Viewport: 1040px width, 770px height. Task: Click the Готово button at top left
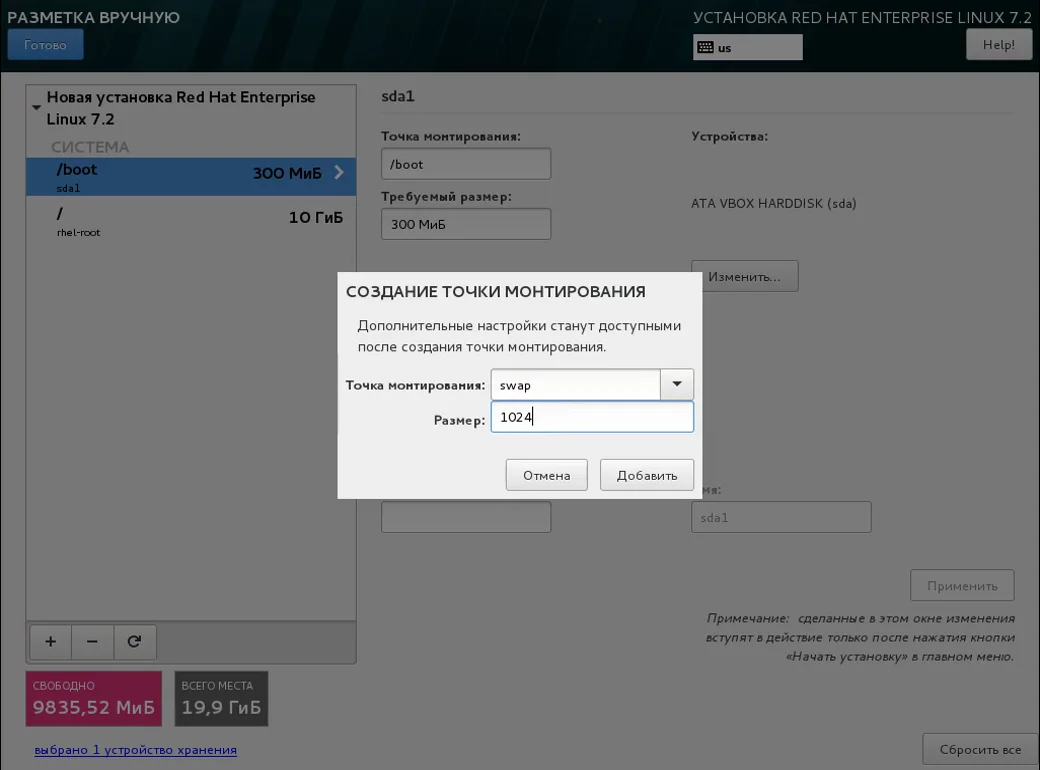[45, 44]
